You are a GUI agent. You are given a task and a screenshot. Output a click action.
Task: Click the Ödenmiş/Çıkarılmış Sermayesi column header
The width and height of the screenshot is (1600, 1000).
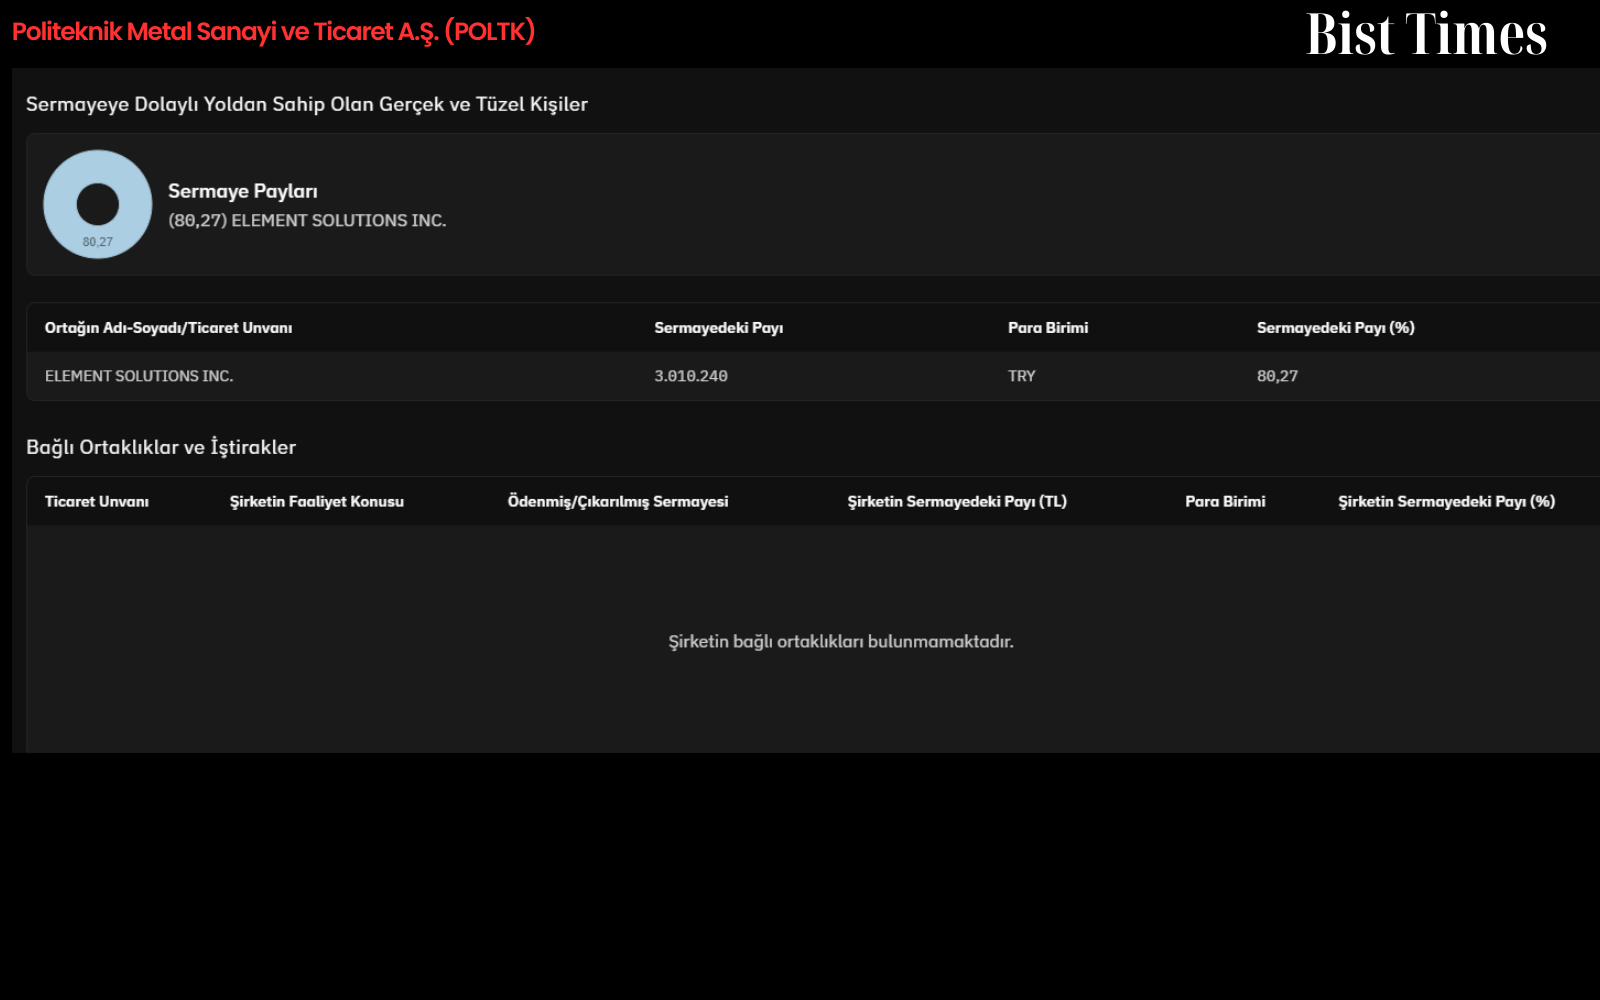pos(618,502)
